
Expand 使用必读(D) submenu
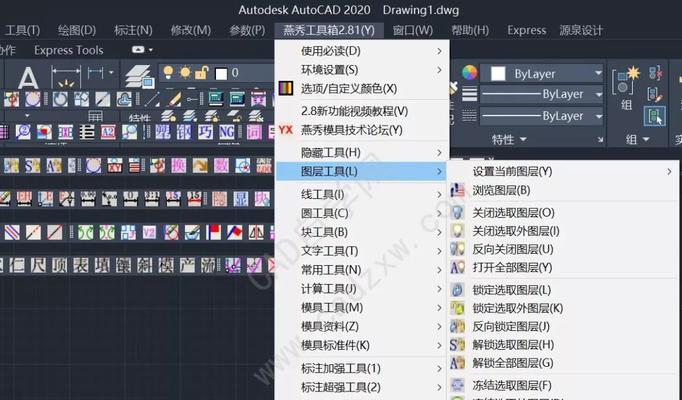362,51
